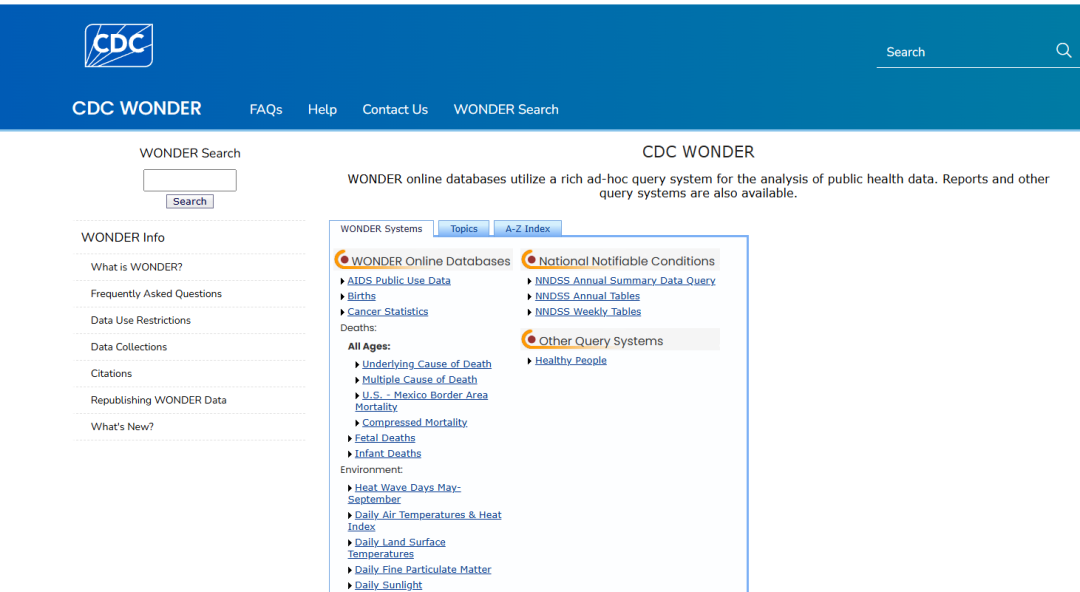Click the arrow bullet before Underlying Cause of Death
This screenshot has width=1080, height=592.
click(x=357, y=365)
